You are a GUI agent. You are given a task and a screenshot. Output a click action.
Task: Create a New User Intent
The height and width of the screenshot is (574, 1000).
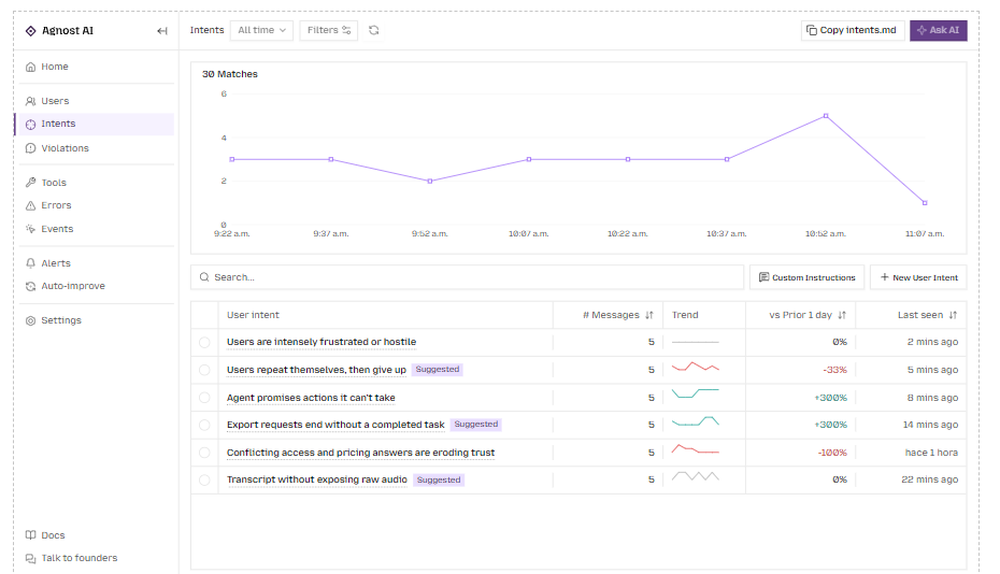coord(918,277)
